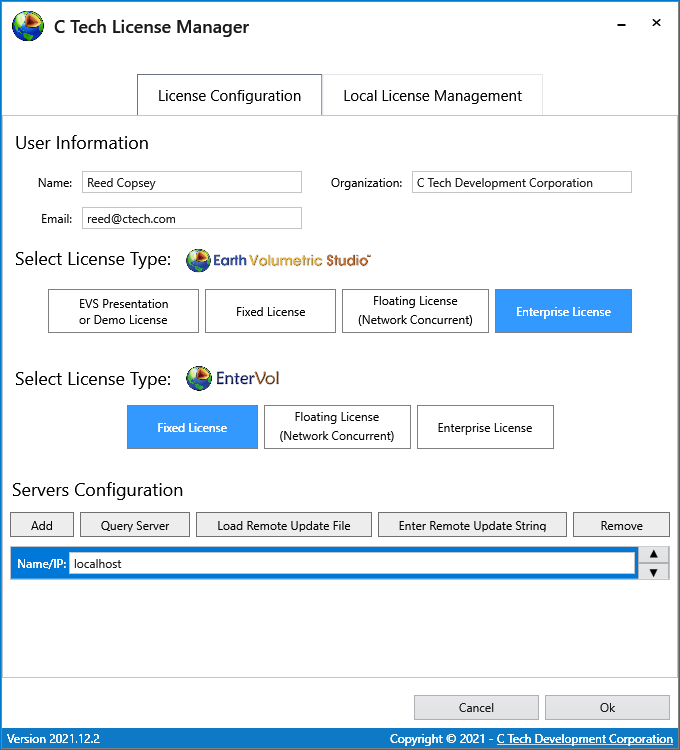Open Enter Remote Update String
Screen dimensions: 680x750
point(472,525)
